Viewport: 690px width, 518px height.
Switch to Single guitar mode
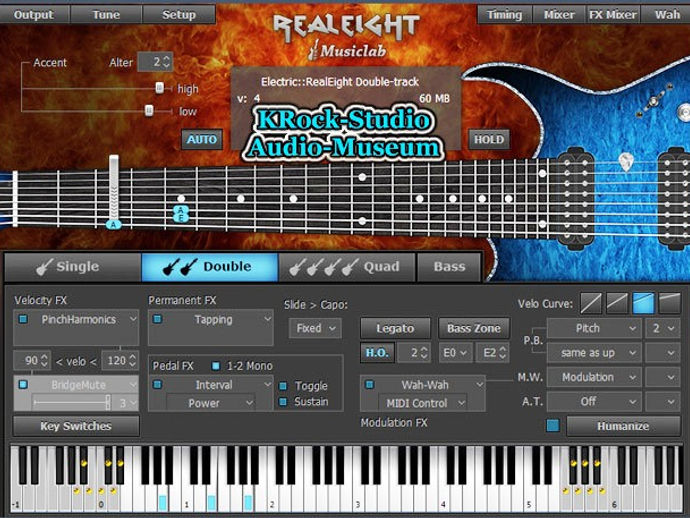73,267
